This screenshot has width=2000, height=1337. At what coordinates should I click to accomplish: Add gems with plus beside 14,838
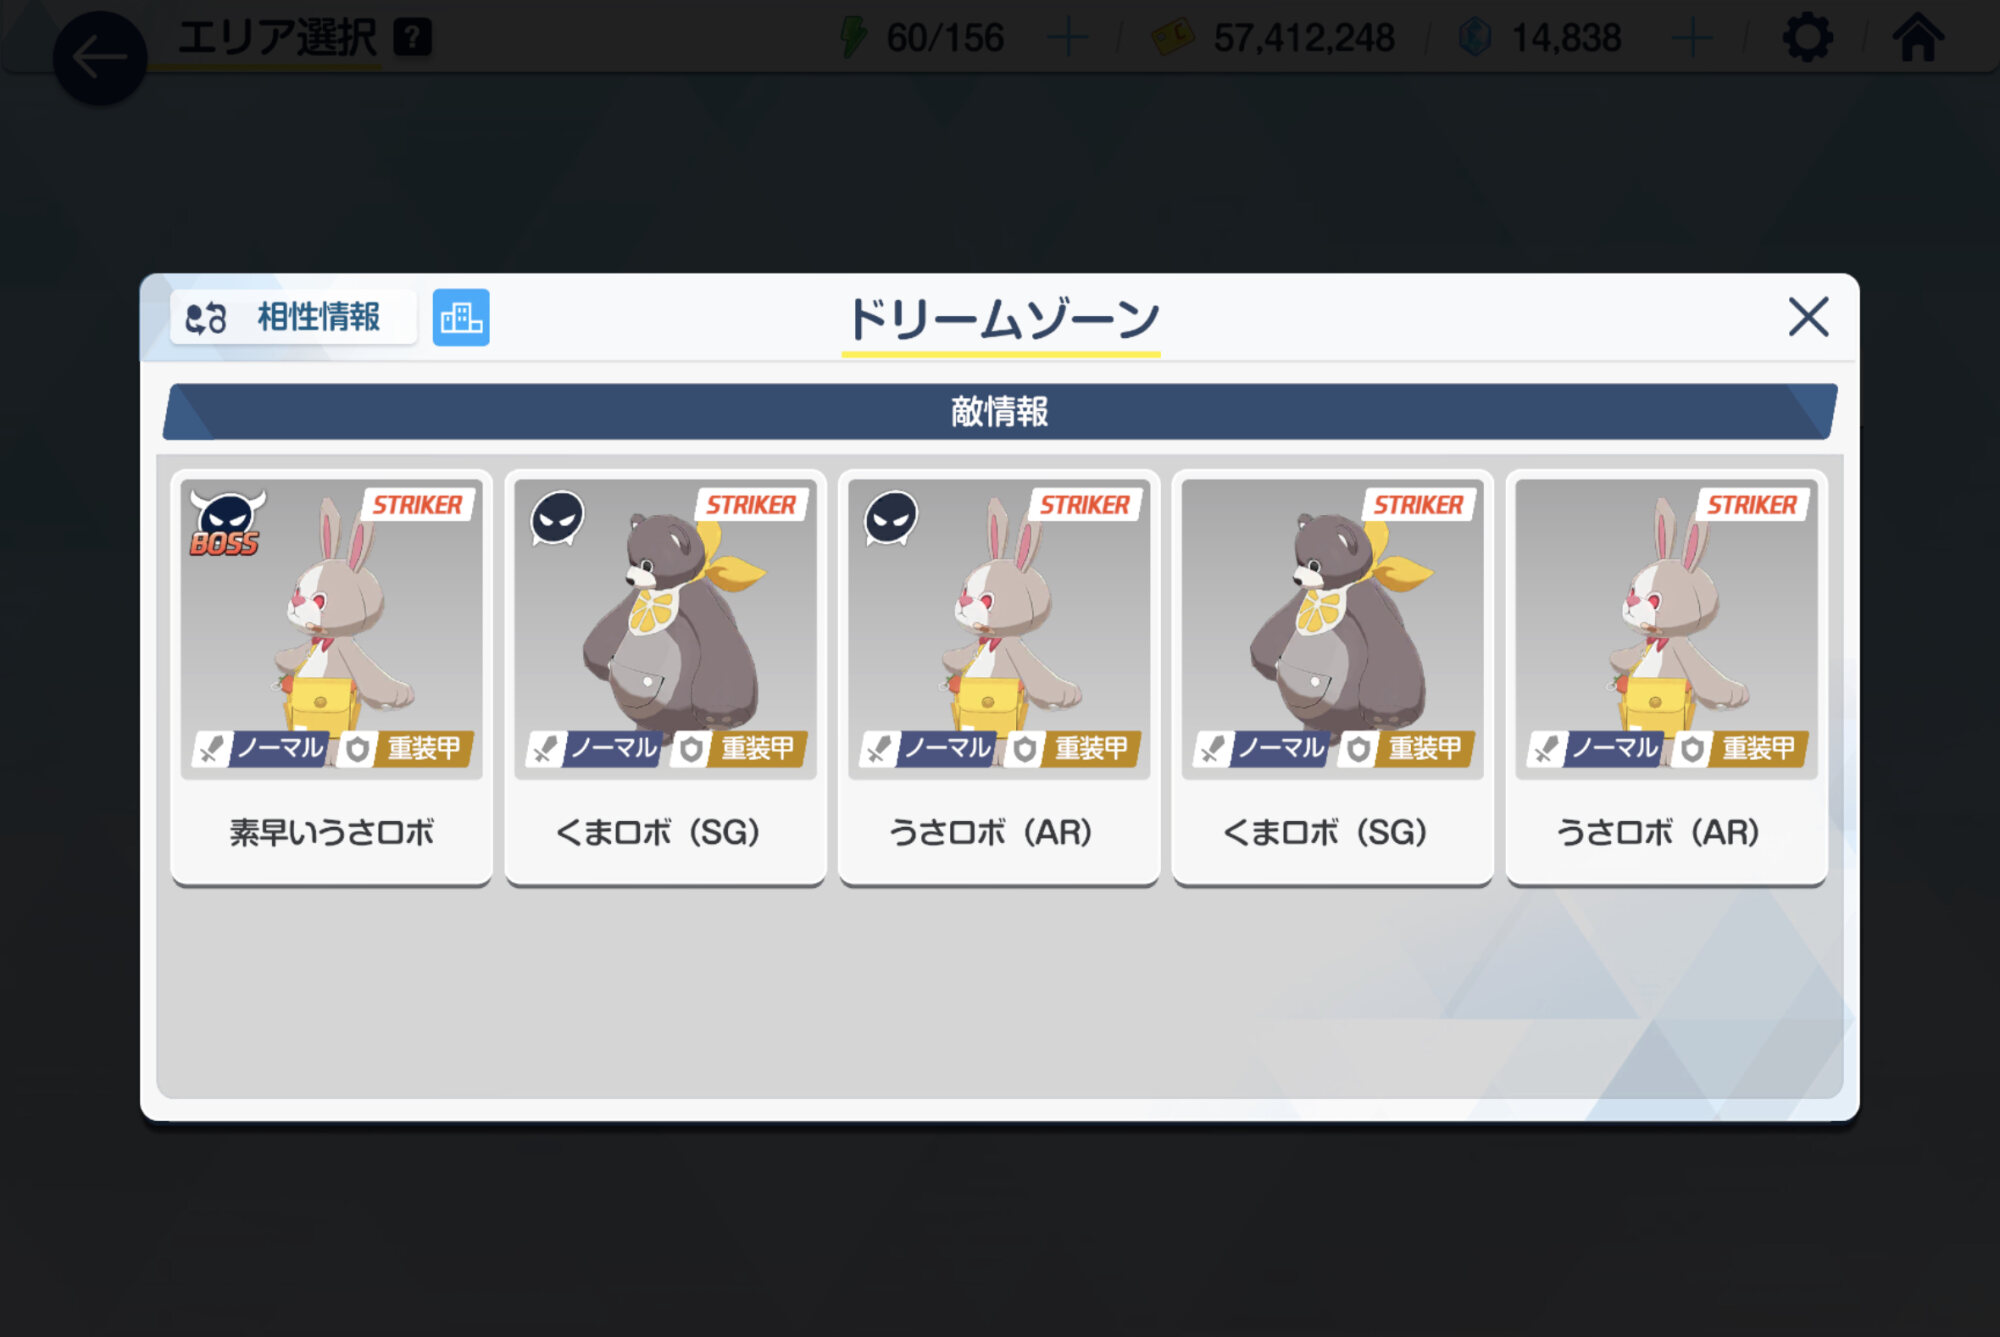click(x=1692, y=38)
